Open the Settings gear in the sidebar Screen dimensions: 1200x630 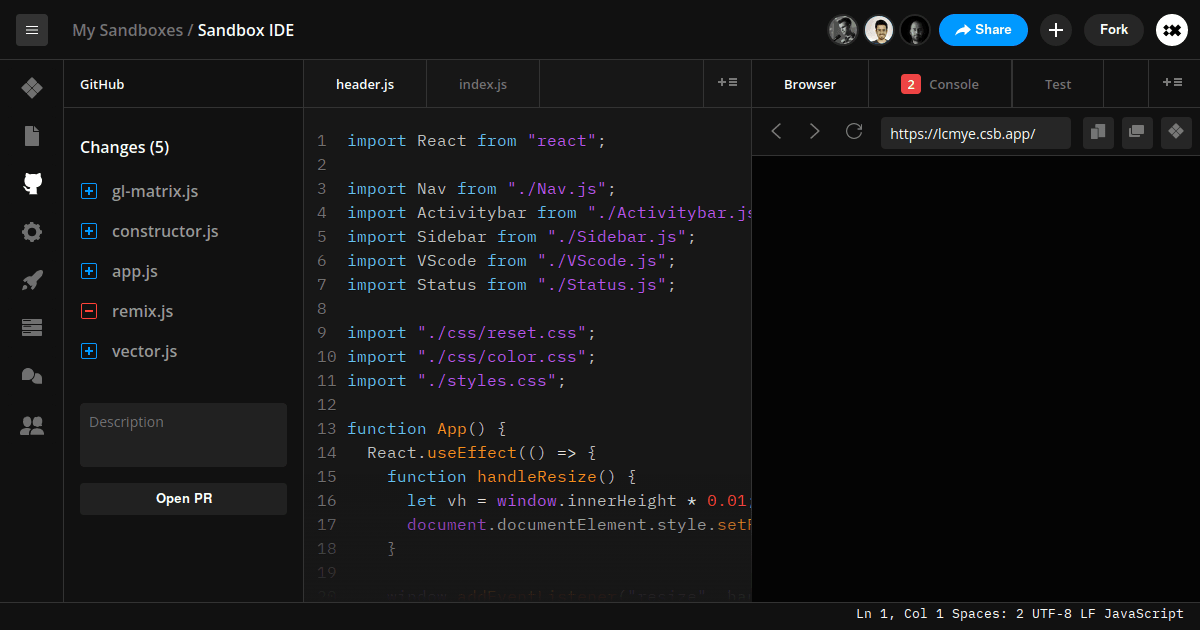click(31, 231)
